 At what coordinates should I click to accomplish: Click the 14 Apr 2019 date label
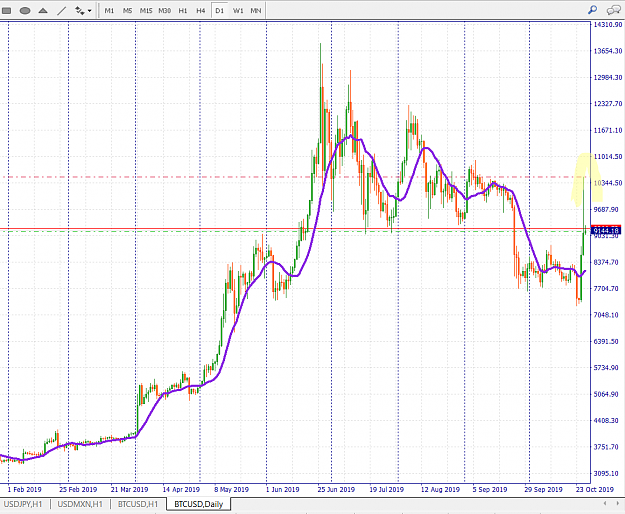click(181, 489)
